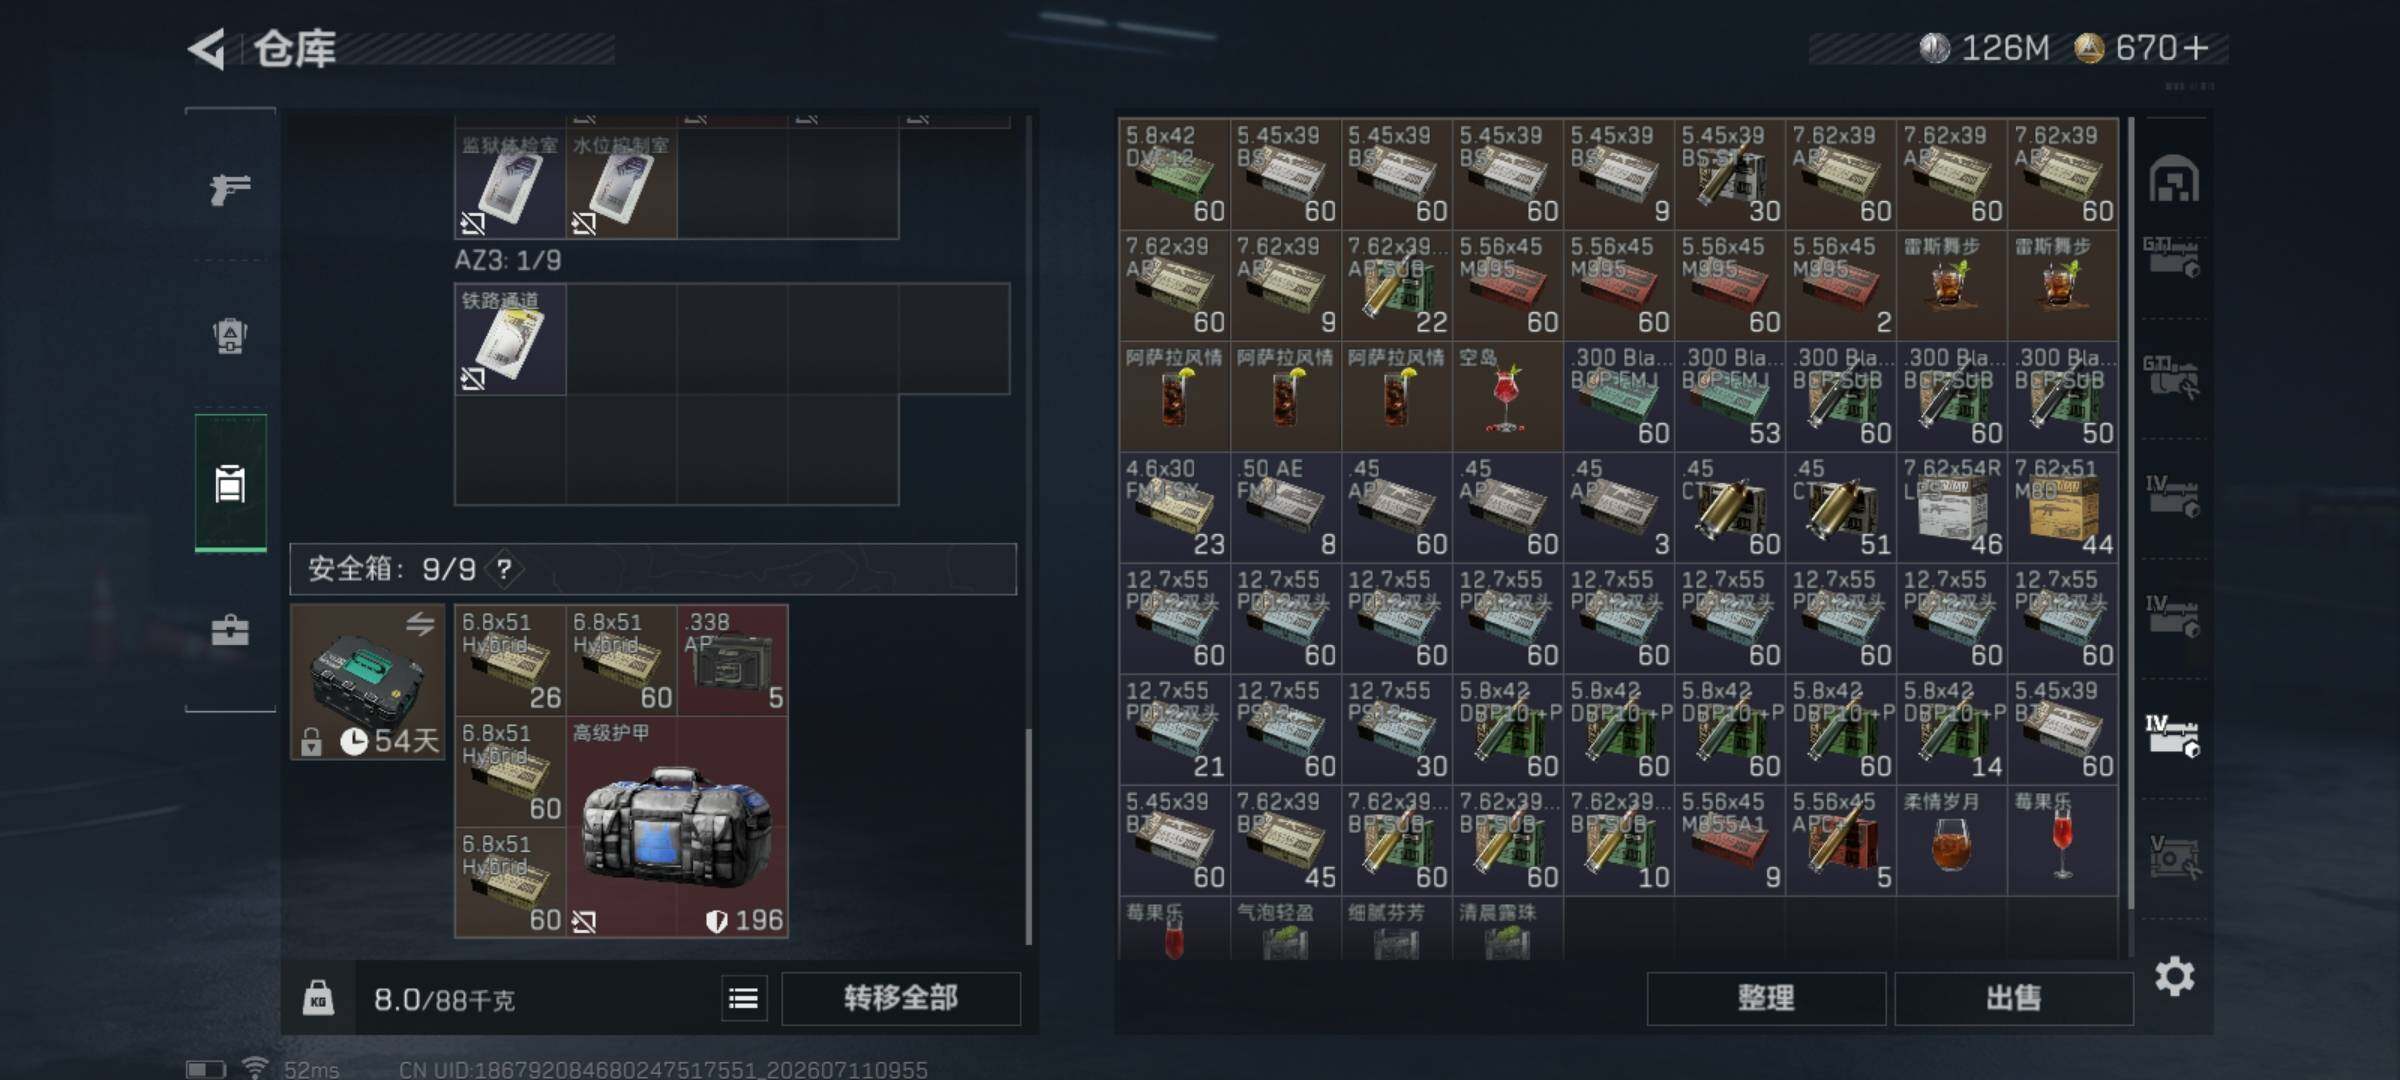Select the backpack tab icon in sidebar

[x=230, y=336]
